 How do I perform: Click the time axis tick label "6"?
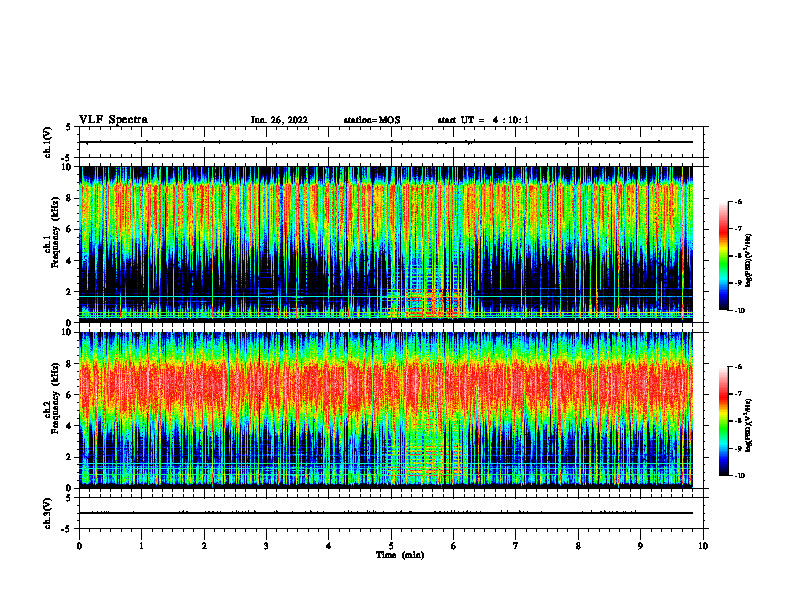(x=454, y=546)
